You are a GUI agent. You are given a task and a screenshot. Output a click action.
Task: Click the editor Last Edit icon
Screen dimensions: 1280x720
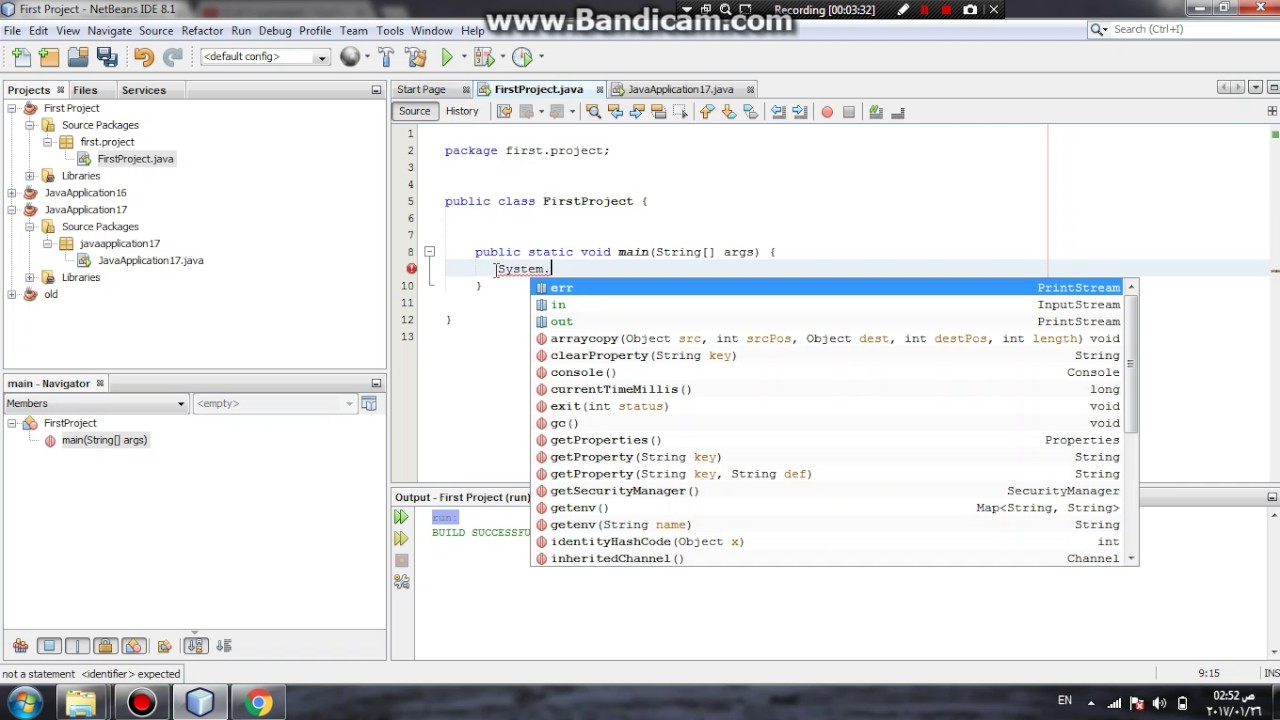coord(505,112)
